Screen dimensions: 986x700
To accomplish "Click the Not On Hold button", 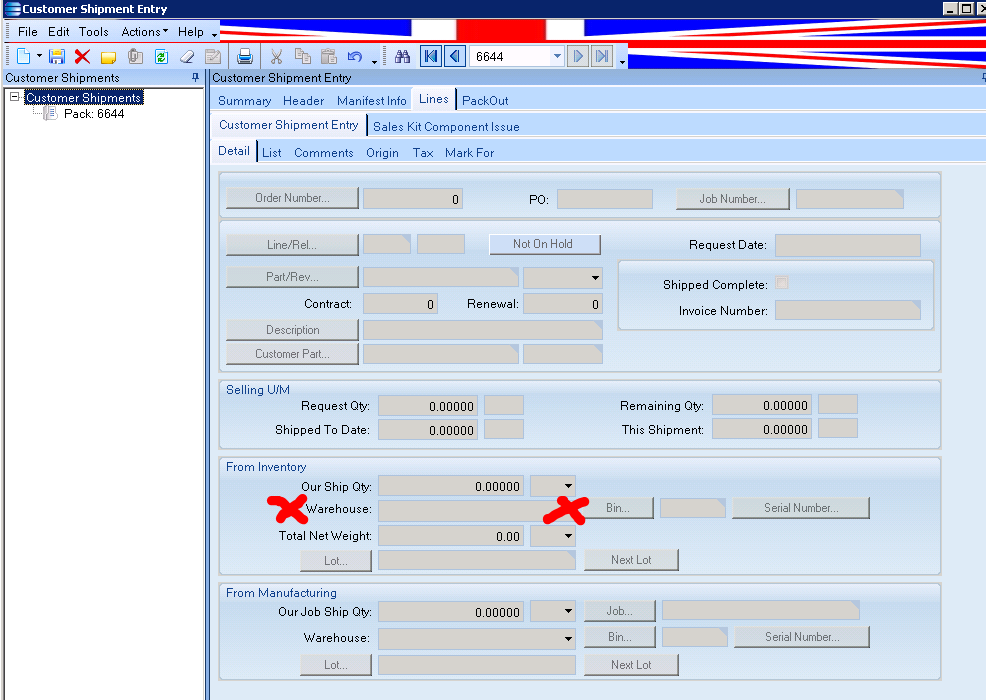I will click(545, 244).
